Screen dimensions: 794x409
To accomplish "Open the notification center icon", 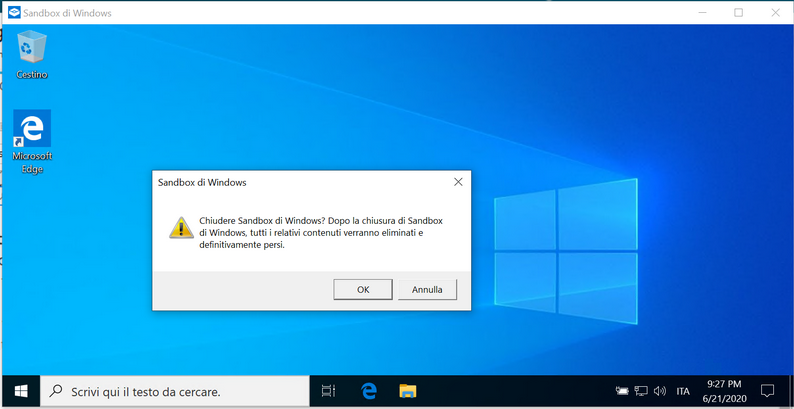I will pyautogui.click(x=767, y=391).
